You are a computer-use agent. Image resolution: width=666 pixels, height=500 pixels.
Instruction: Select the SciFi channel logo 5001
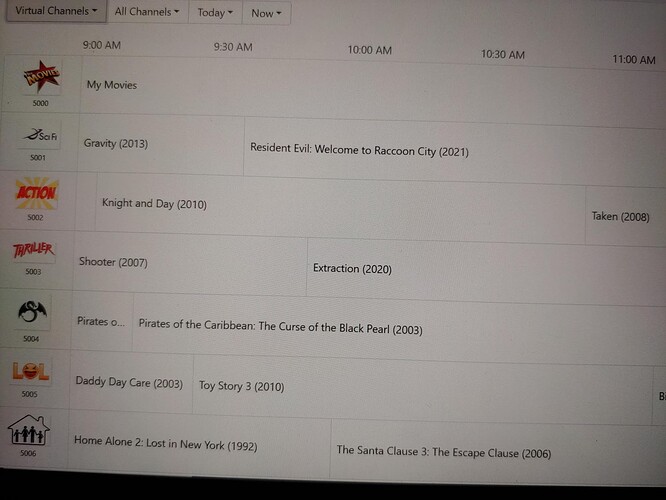pos(39,135)
